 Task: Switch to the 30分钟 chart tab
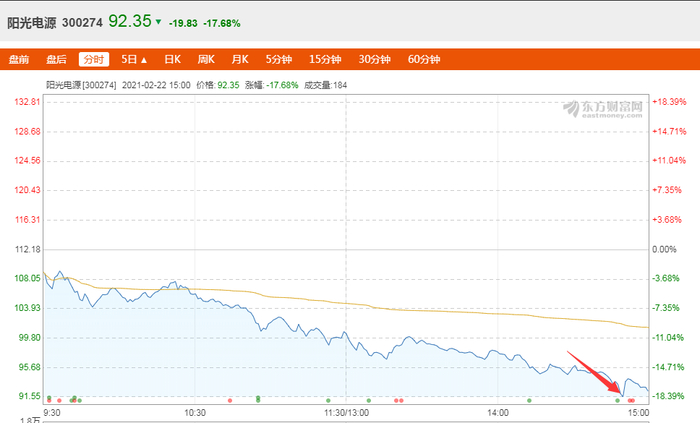[375, 59]
